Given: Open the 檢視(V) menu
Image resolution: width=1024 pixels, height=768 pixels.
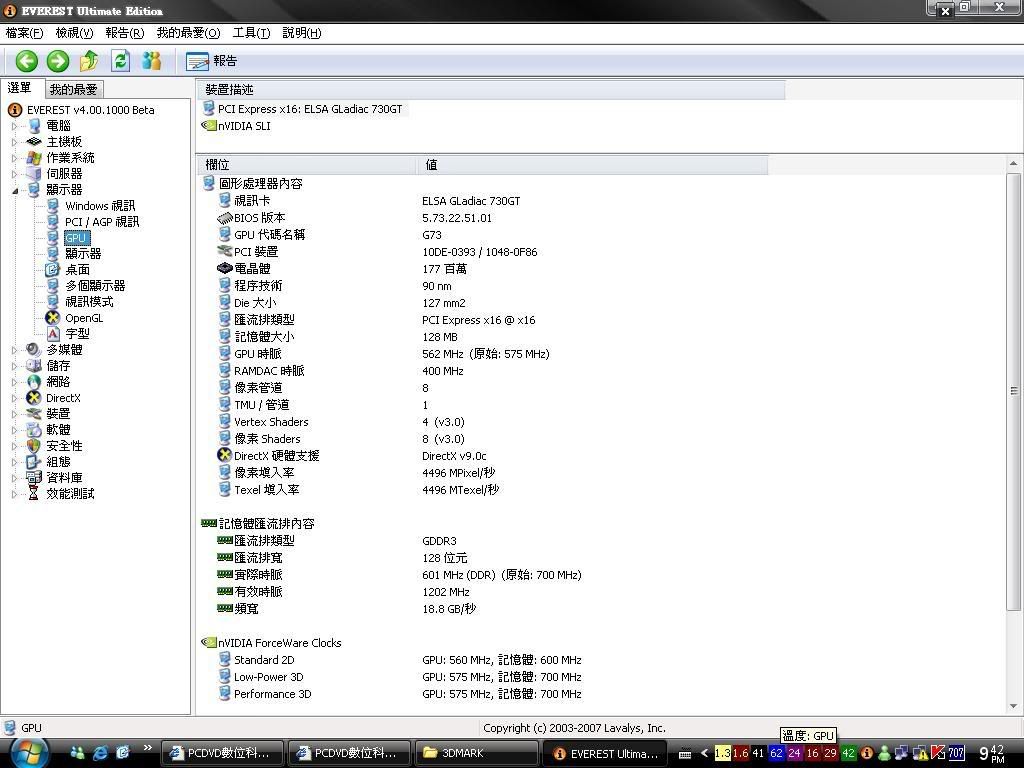Looking at the screenshot, I should 74,33.
